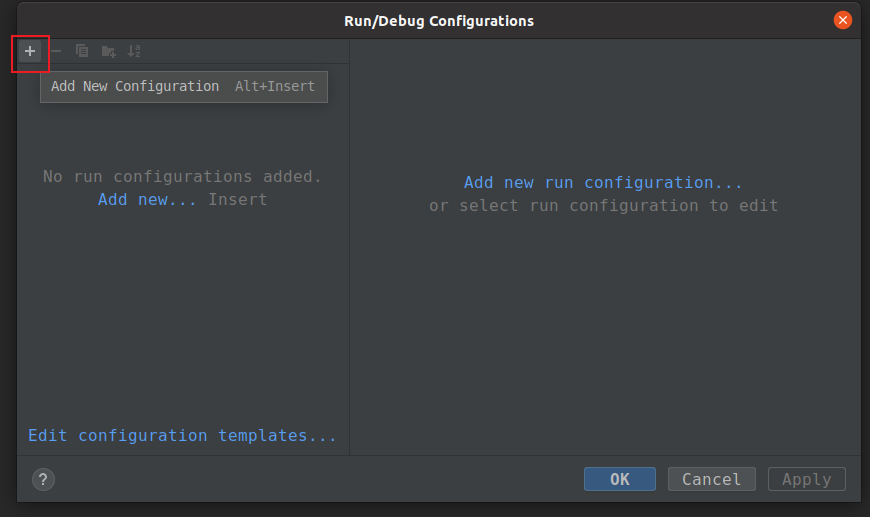
Task: Close the Run/Debug Configurations dialog
Action: tap(842, 21)
